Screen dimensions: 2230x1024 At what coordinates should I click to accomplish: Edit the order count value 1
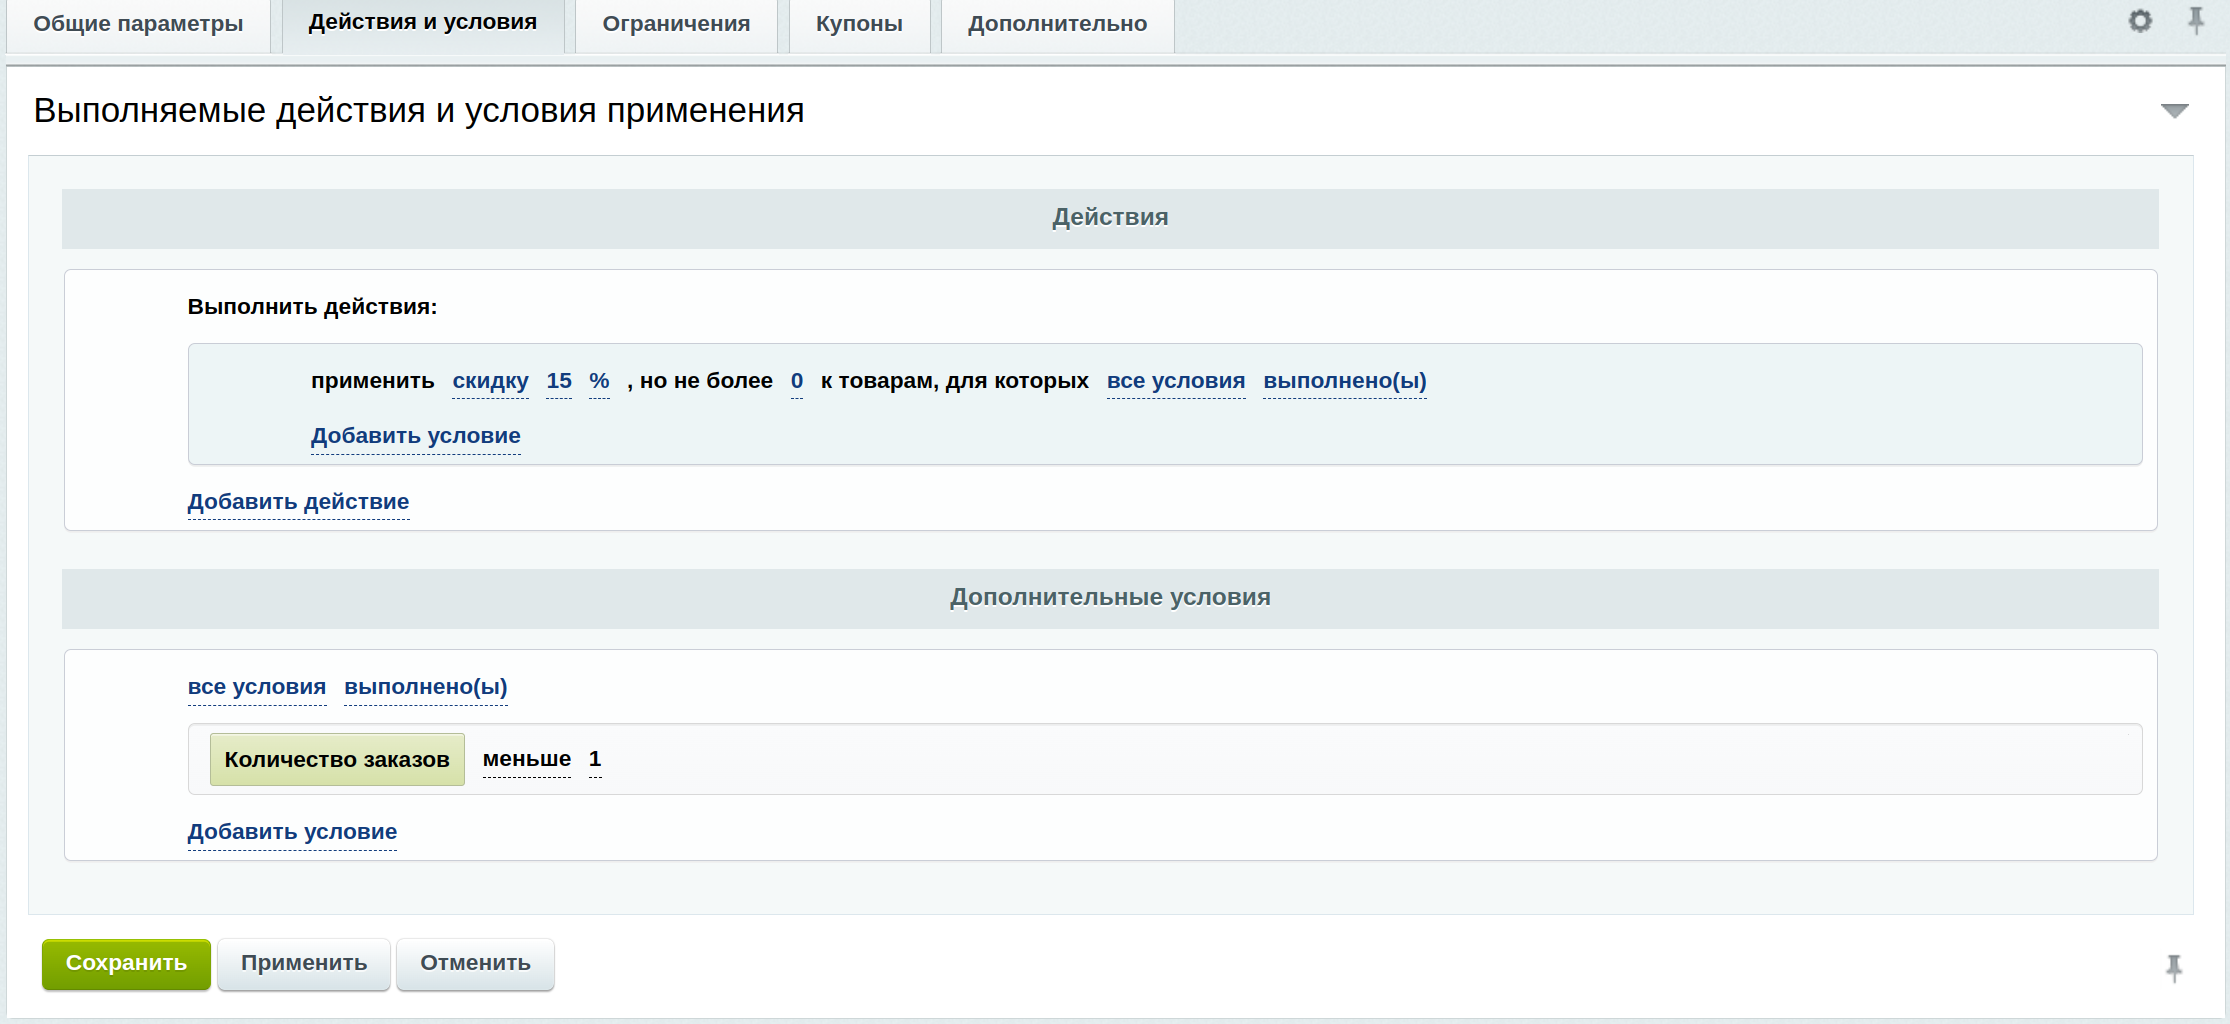tap(595, 759)
